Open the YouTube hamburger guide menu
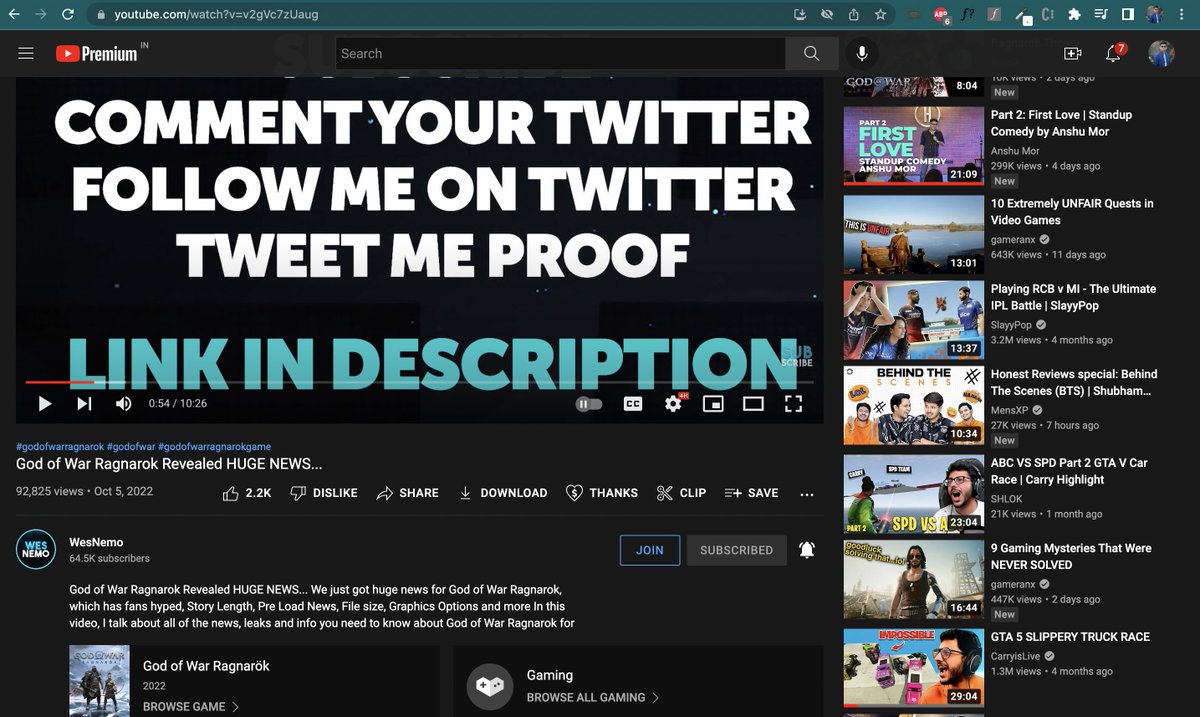Image resolution: width=1200 pixels, height=717 pixels. pyautogui.click(x=26, y=53)
